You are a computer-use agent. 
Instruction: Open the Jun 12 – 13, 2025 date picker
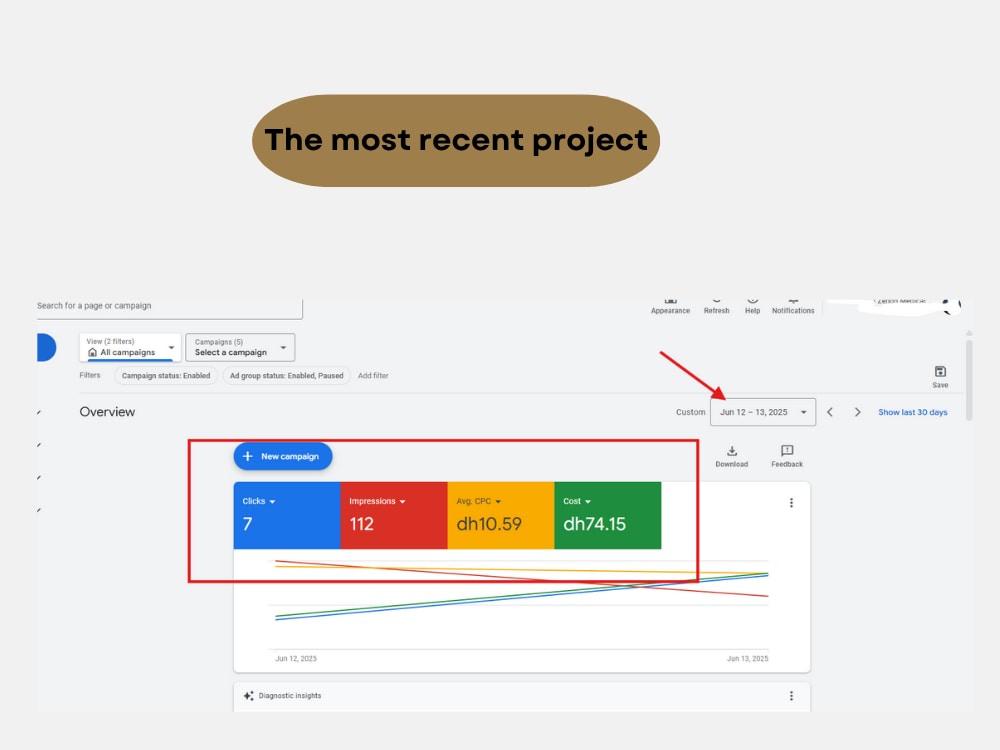point(763,412)
